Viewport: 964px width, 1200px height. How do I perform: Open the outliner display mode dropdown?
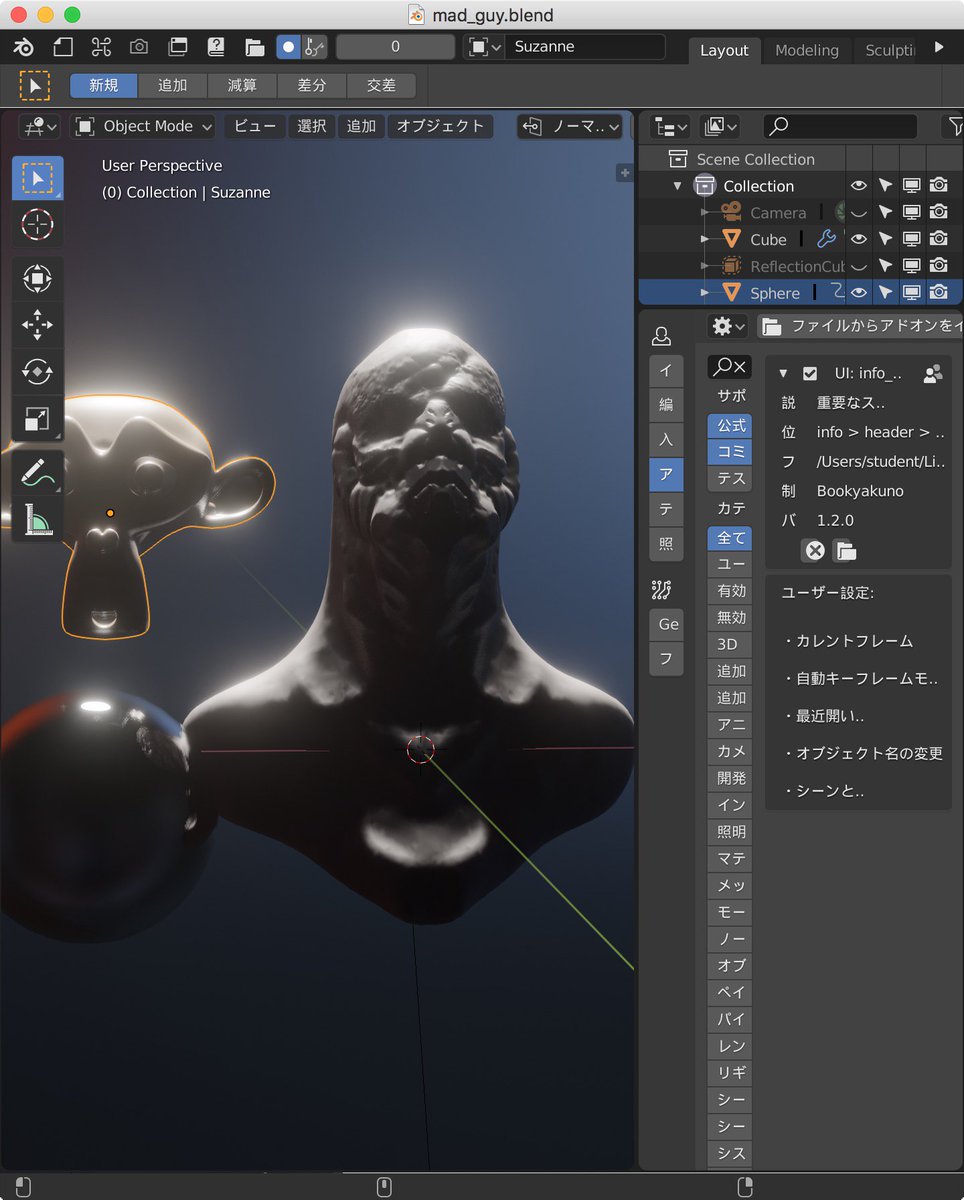(719, 126)
